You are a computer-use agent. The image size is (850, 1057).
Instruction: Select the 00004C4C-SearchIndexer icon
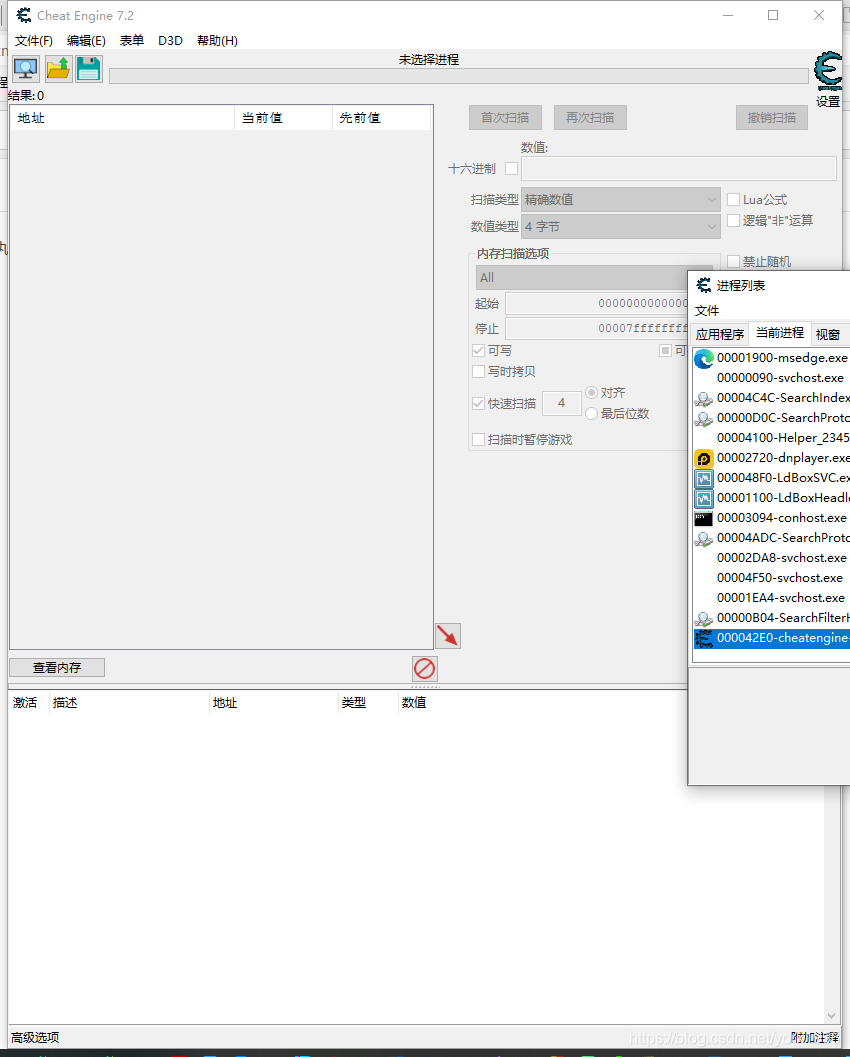[x=704, y=398]
